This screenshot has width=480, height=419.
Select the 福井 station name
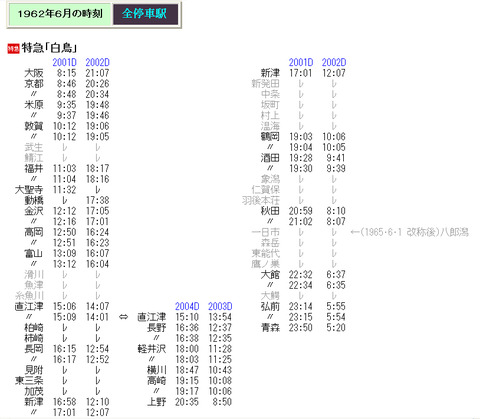[34, 169]
